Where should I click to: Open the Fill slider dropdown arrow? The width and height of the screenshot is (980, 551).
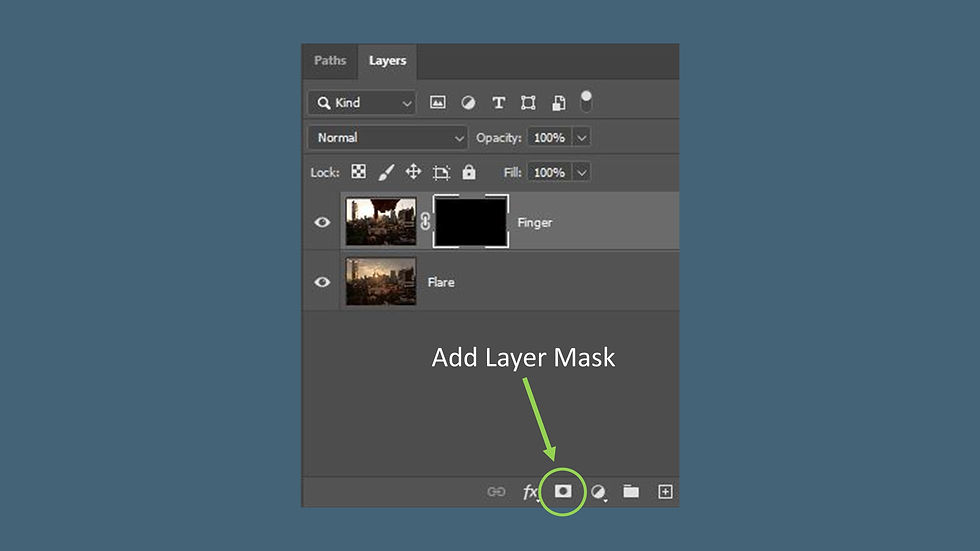(x=582, y=172)
